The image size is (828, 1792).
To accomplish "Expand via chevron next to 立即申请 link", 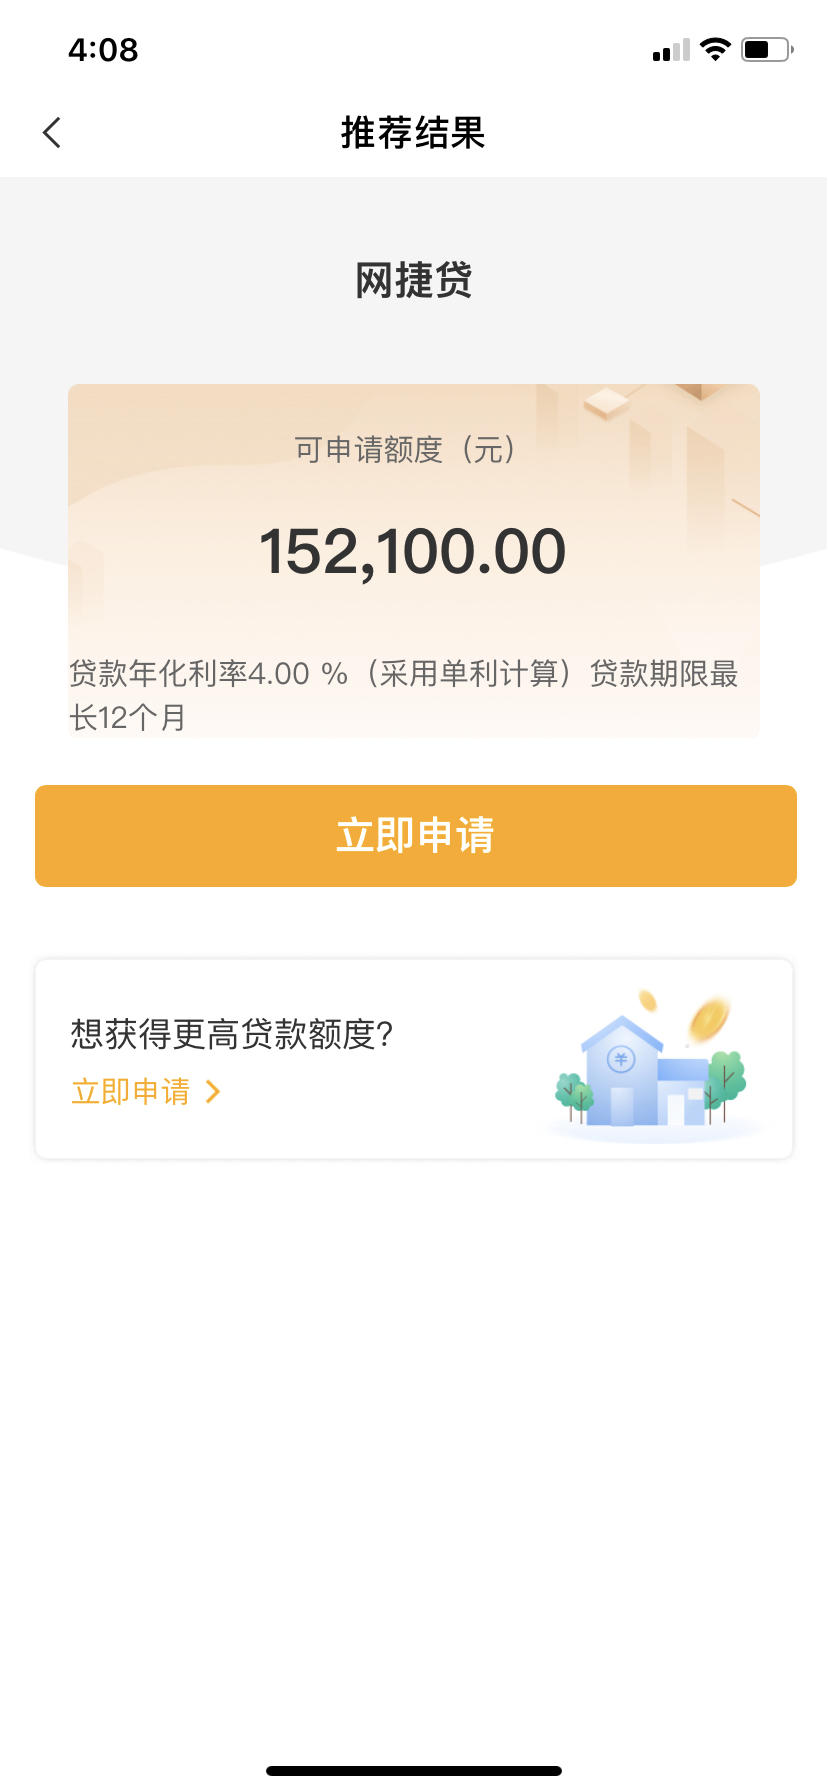I will [x=212, y=1091].
